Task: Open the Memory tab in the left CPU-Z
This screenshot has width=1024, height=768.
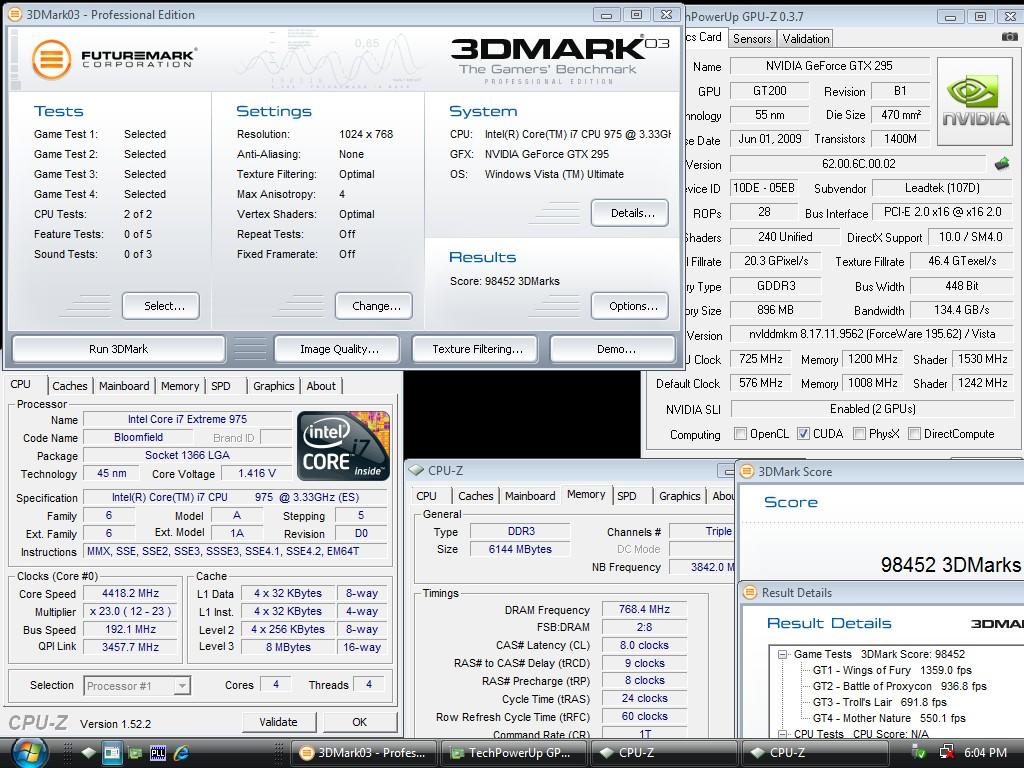Action: point(180,386)
